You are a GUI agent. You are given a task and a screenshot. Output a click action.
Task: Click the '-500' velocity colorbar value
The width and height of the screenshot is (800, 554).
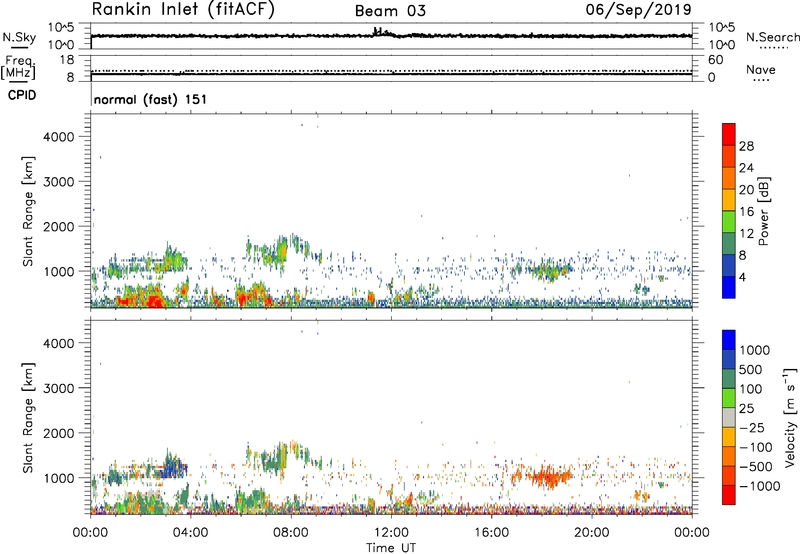point(756,466)
